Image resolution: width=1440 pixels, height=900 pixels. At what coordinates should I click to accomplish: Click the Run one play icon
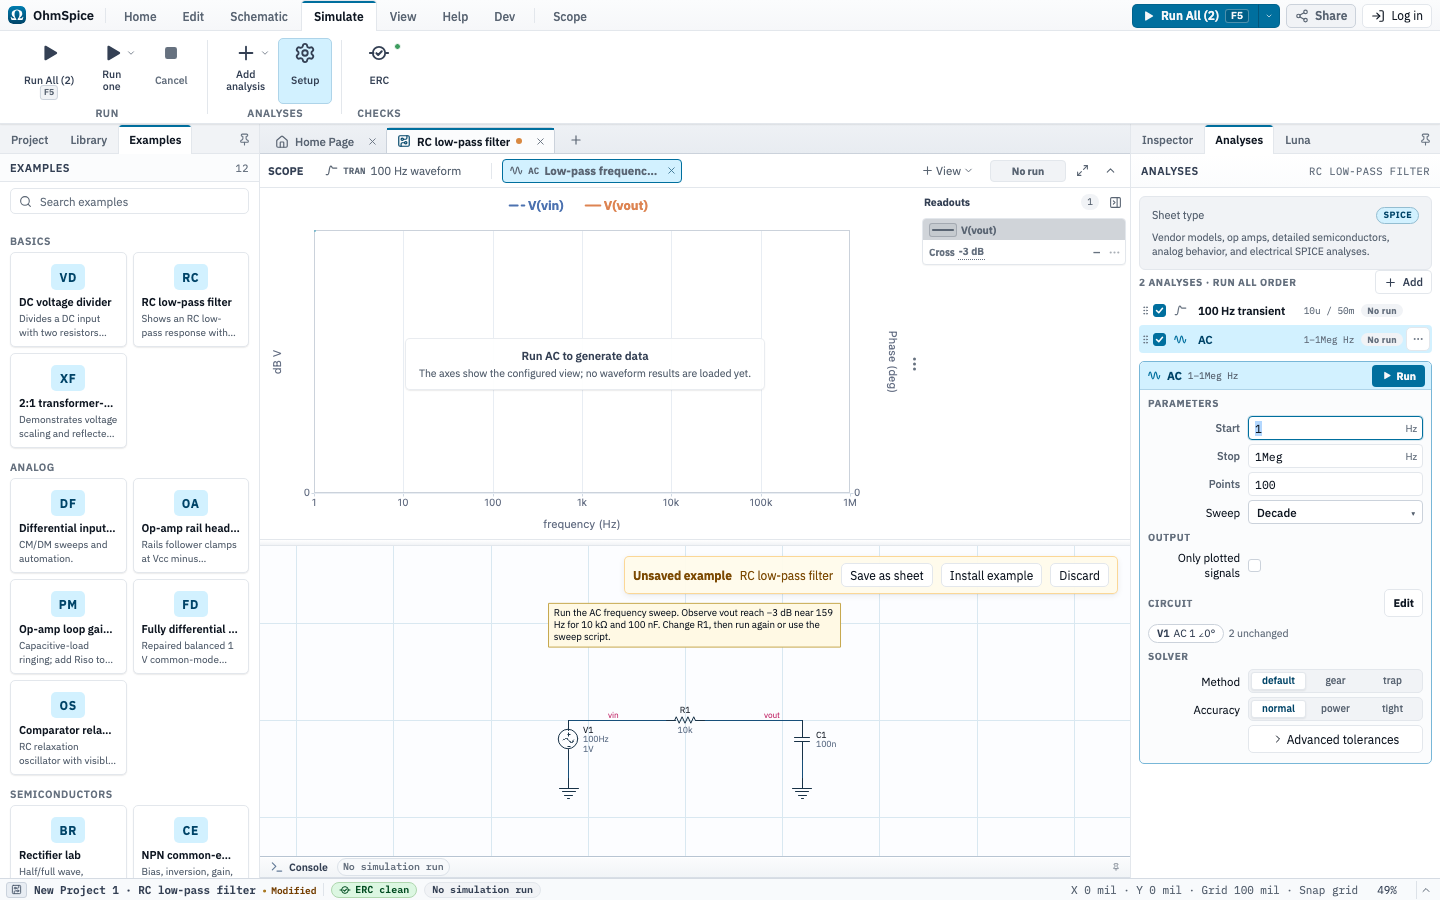tap(112, 53)
